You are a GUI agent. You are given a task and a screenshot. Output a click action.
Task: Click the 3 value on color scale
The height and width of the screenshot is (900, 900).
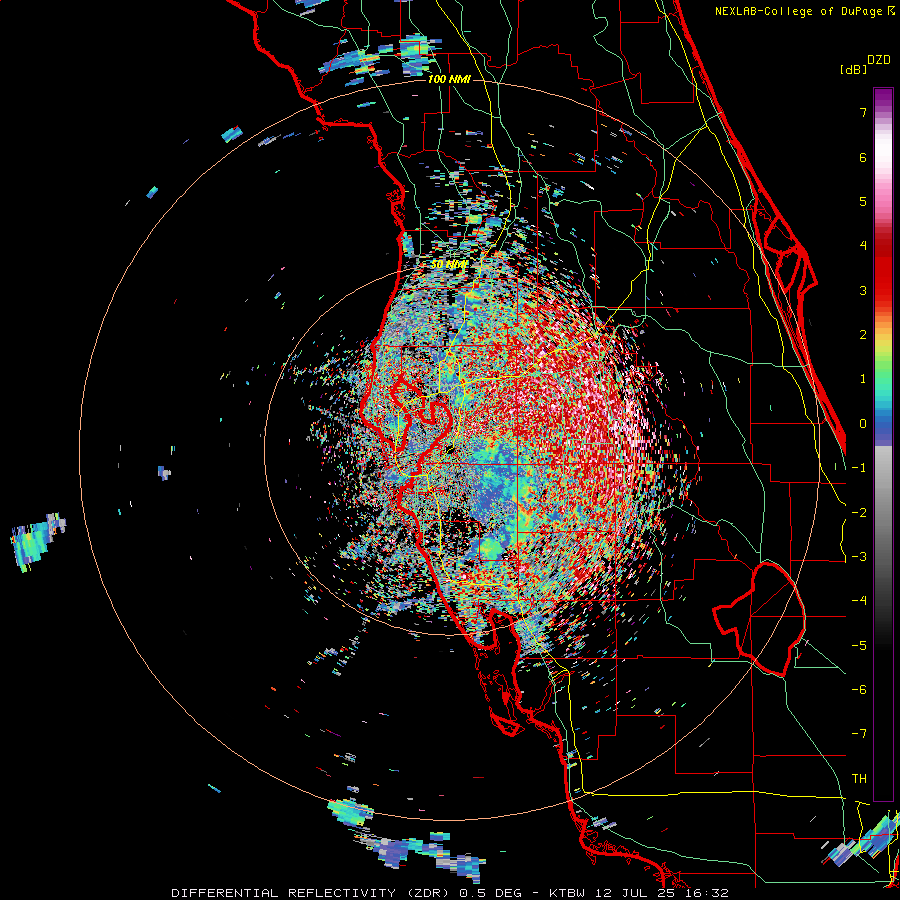coord(863,290)
